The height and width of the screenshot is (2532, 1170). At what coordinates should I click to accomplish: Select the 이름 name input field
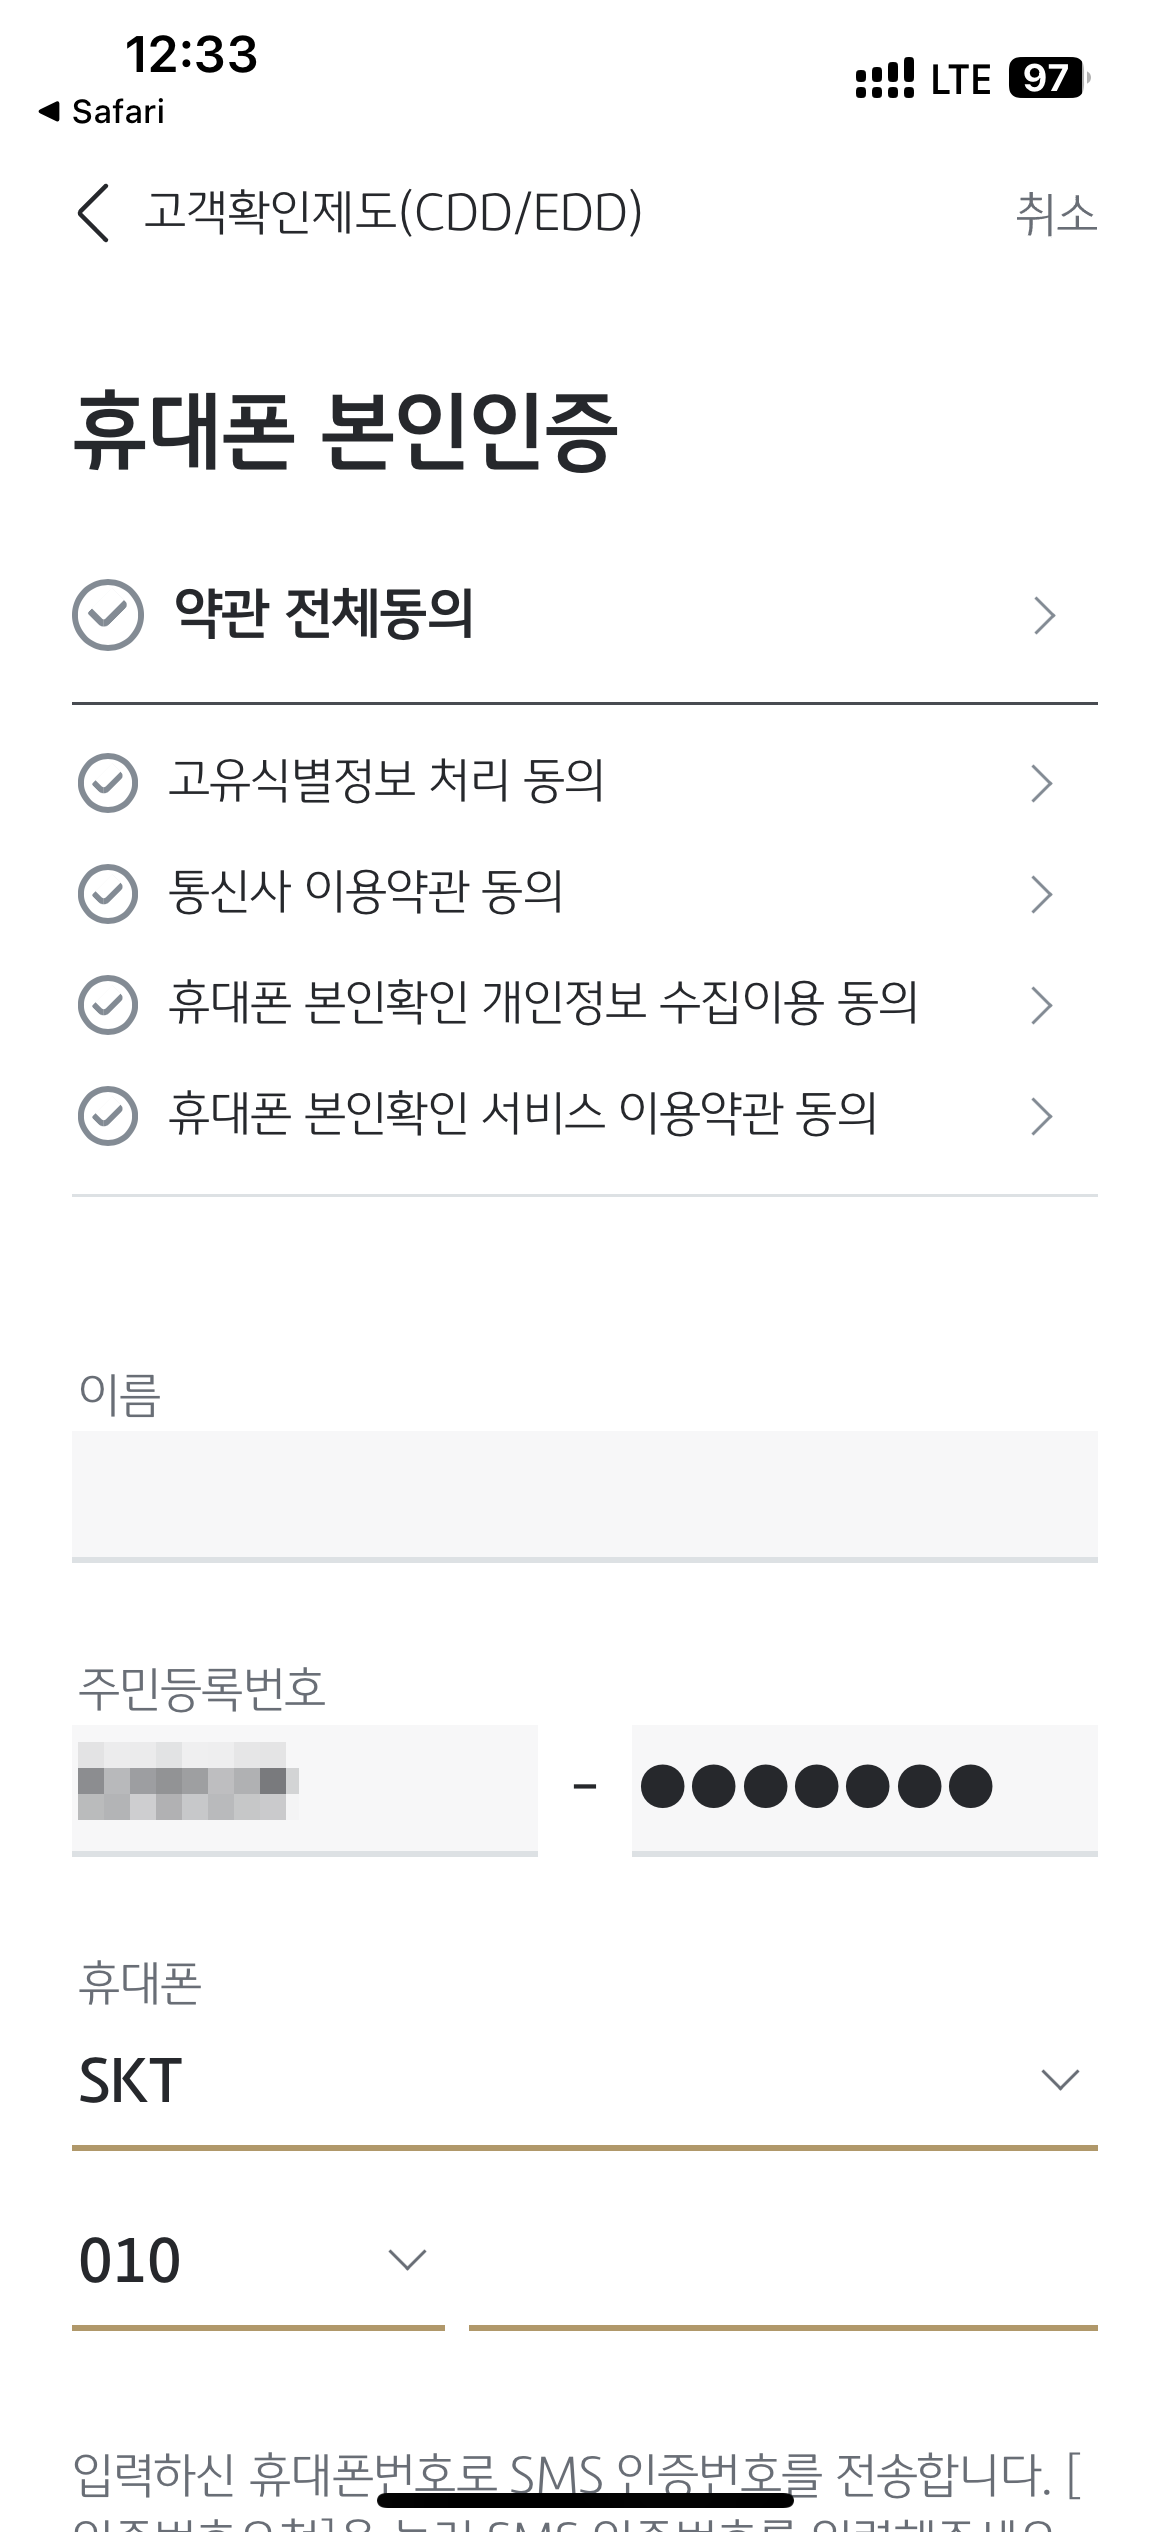point(585,1495)
